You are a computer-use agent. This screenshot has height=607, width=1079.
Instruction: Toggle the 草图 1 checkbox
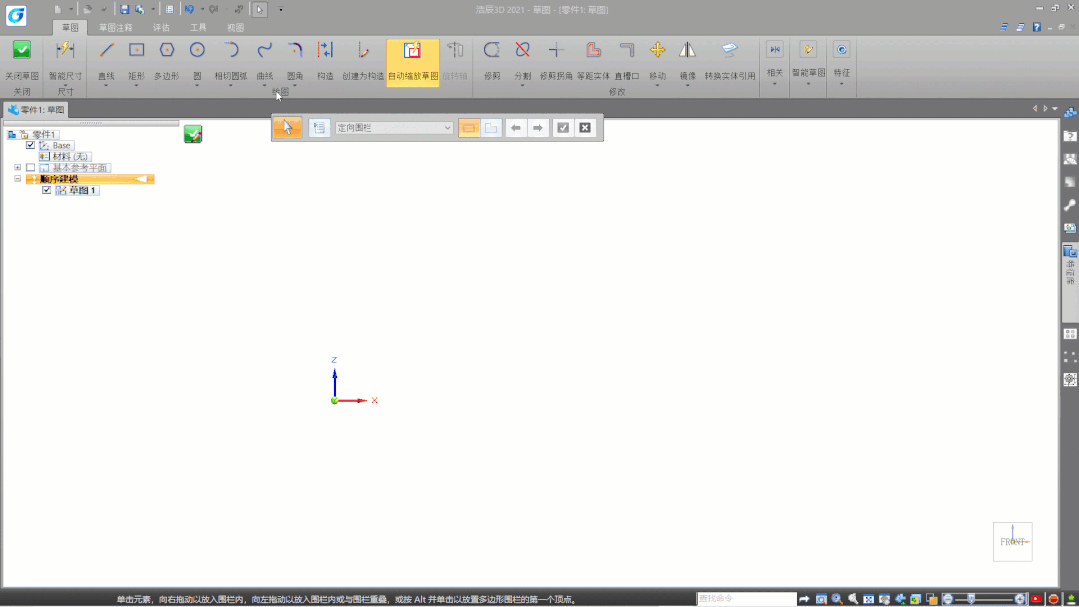[x=47, y=190]
